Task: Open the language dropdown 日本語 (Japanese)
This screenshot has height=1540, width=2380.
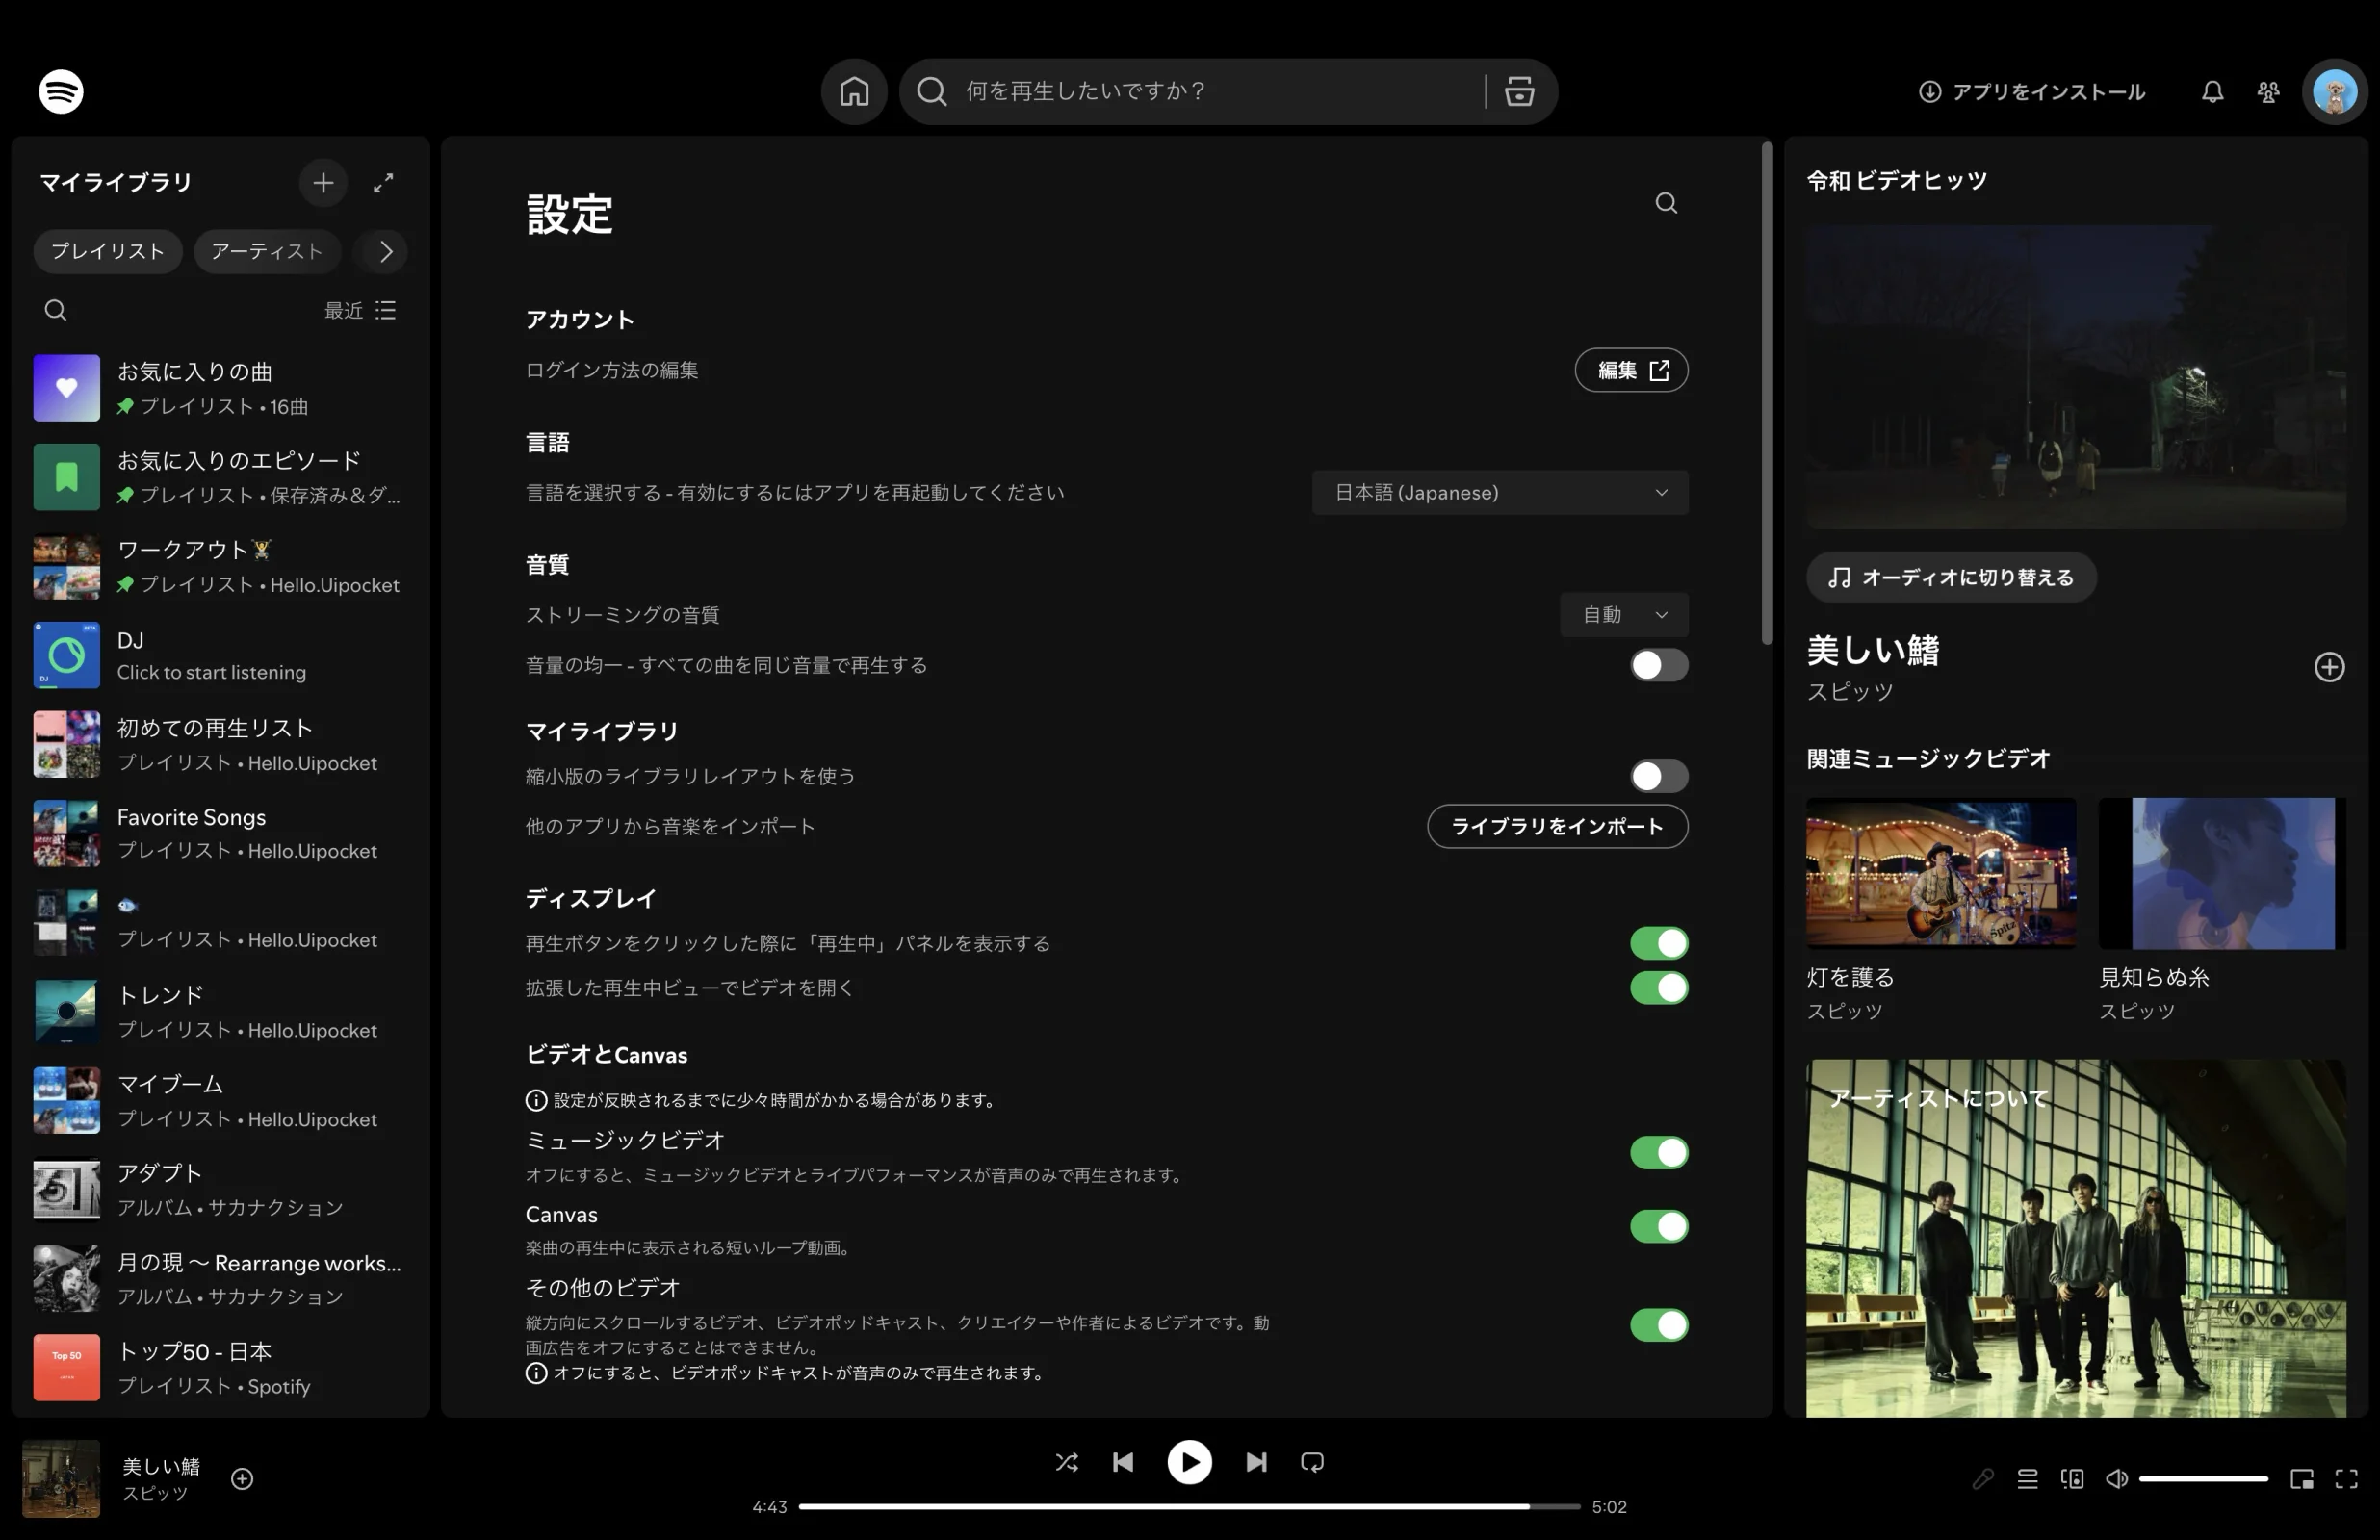Action: coord(1500,492)
